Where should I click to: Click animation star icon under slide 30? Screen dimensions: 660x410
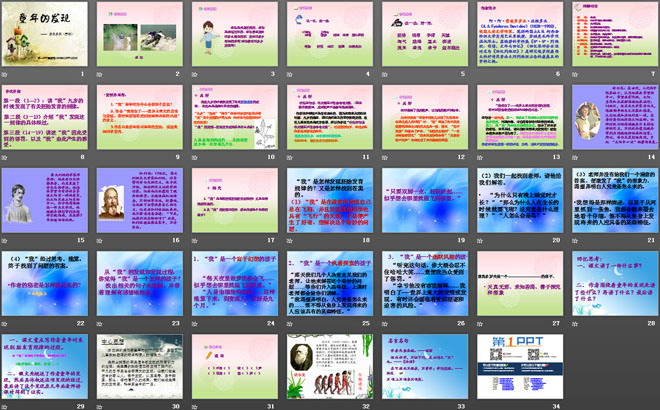click(100, 407)
